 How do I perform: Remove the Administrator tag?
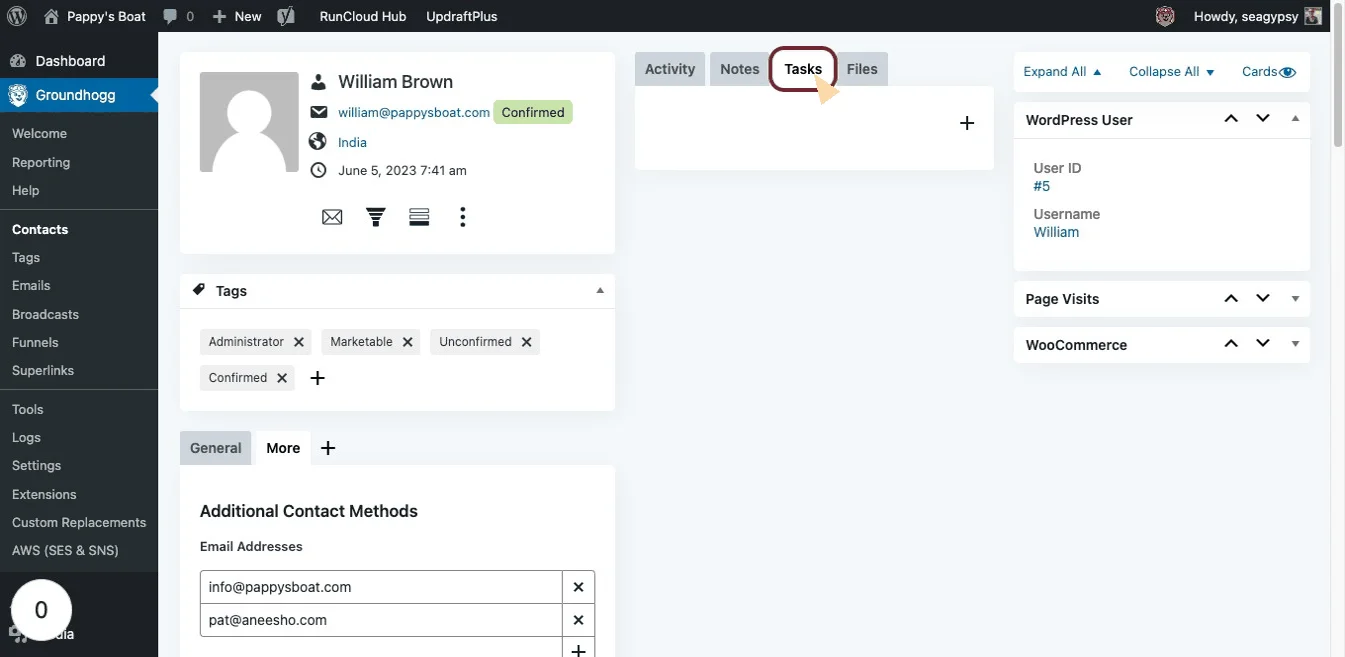(x=298, y=342)
